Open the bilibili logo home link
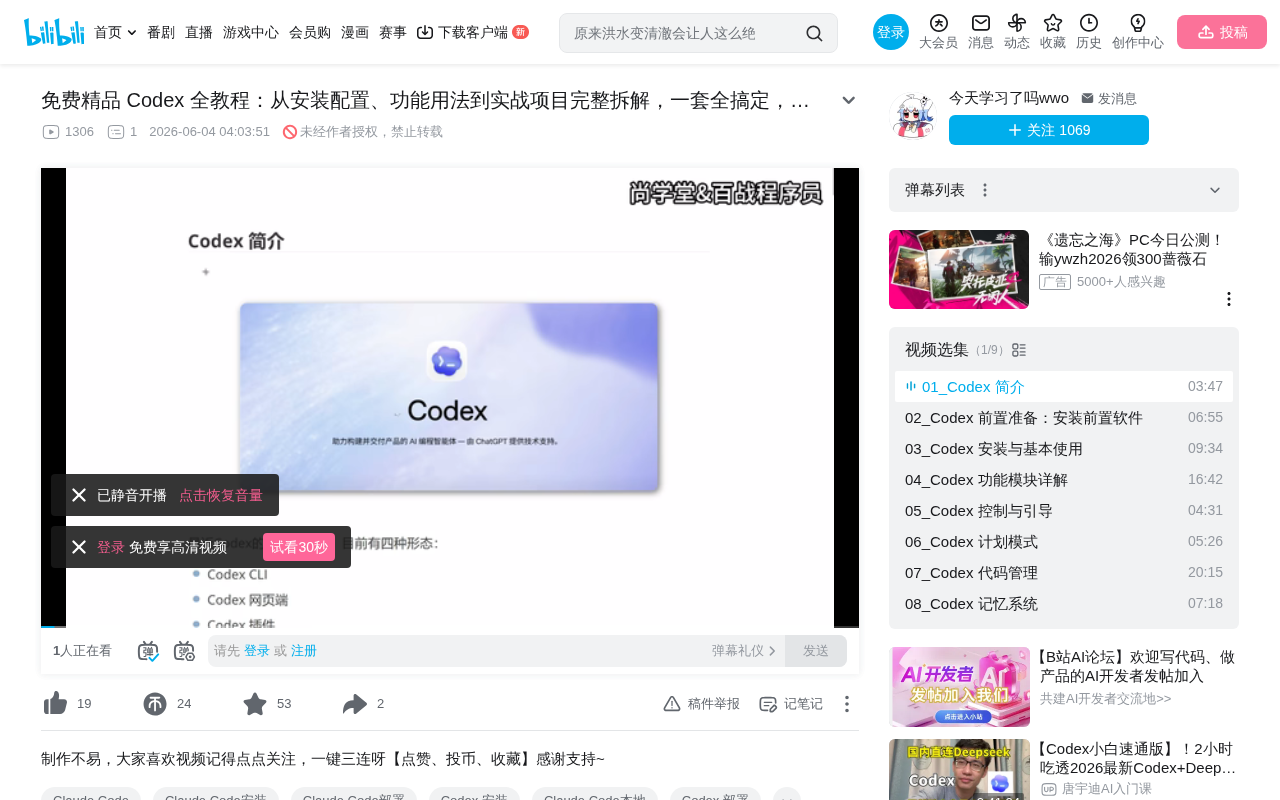This screenshot has height=800, width=1280. click(54, 32)
